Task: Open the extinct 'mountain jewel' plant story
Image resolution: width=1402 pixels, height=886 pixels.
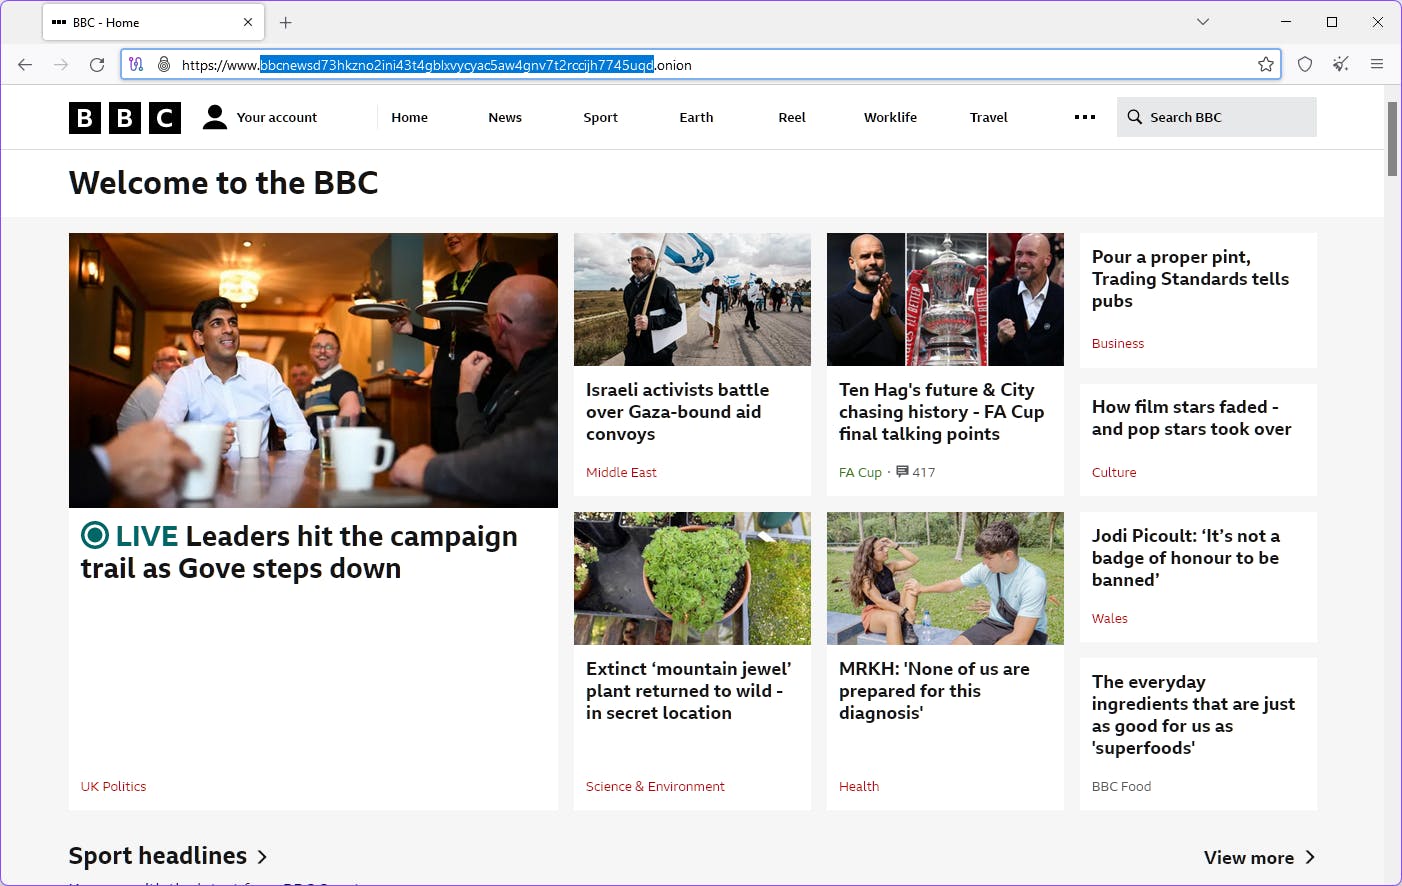Action: 688,691
